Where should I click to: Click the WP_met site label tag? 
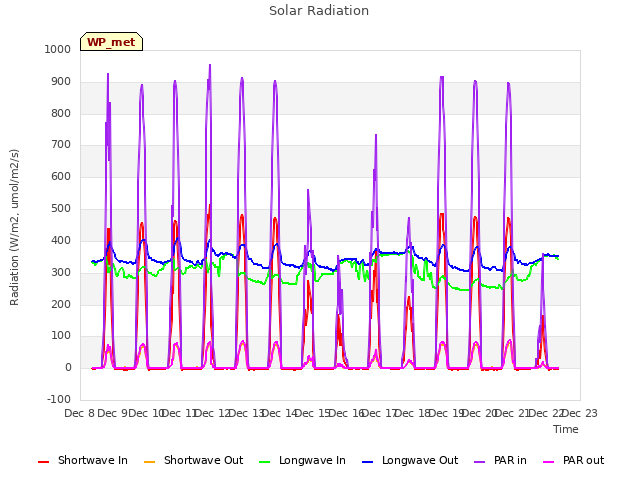tap(111, 42)
